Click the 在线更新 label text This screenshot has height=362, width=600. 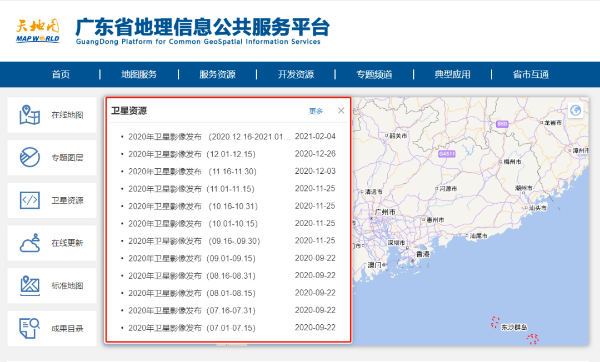tap(67, 243)
